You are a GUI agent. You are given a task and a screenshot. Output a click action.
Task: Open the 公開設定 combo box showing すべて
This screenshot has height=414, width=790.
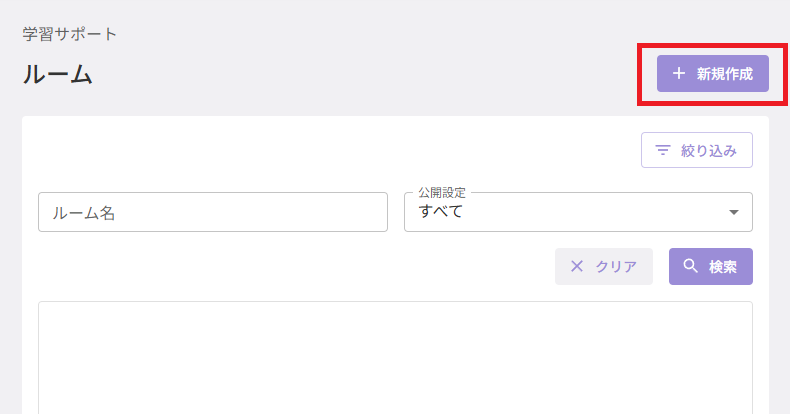(x=578, y=212)
